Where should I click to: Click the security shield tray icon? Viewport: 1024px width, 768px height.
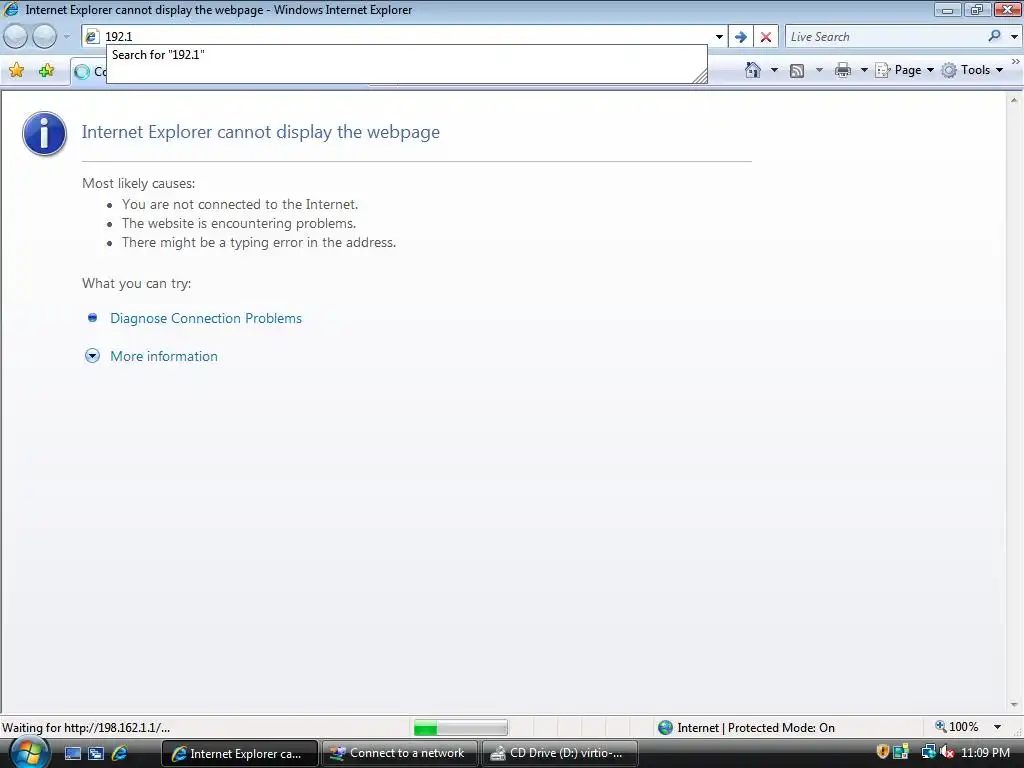882,752
